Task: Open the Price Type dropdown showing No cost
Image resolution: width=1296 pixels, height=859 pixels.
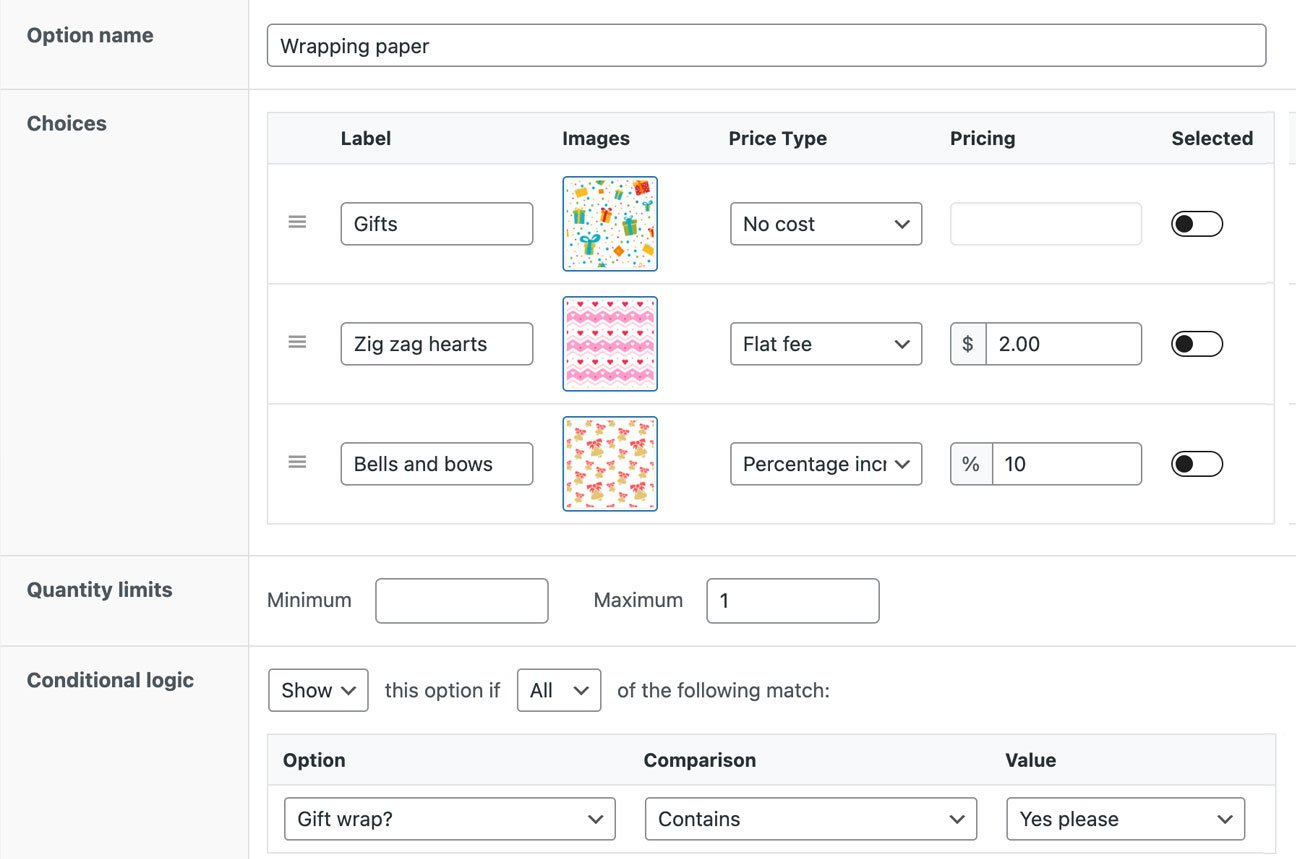Action: pos(825,223)
